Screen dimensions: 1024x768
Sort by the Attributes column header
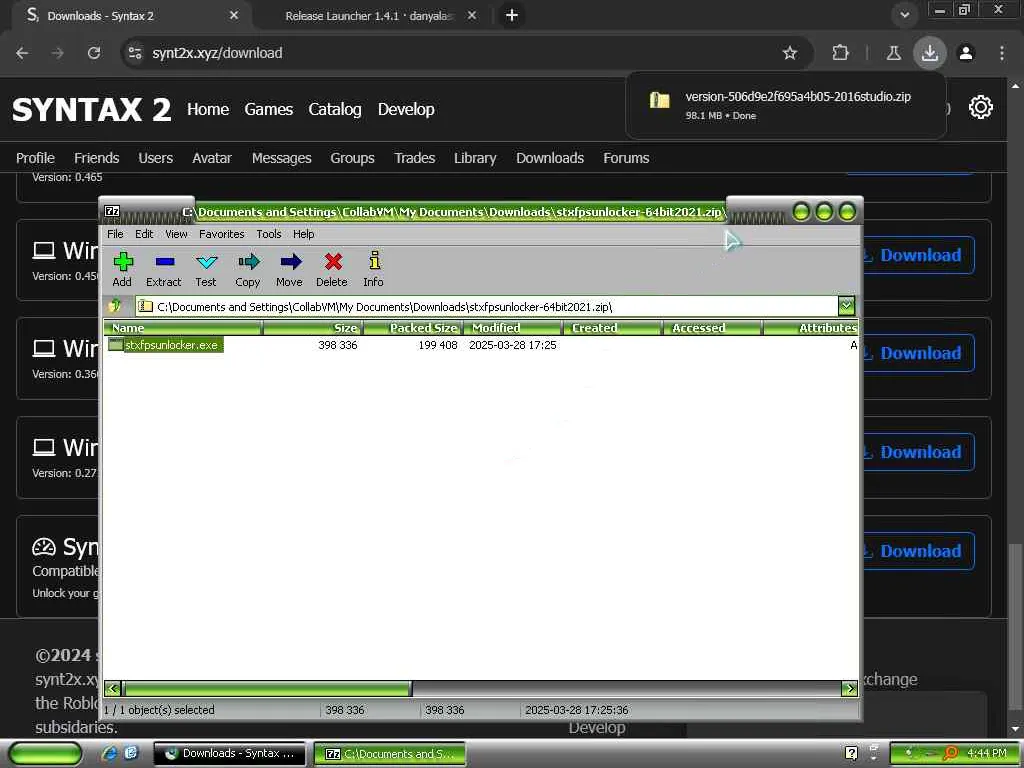coord(810,328)
